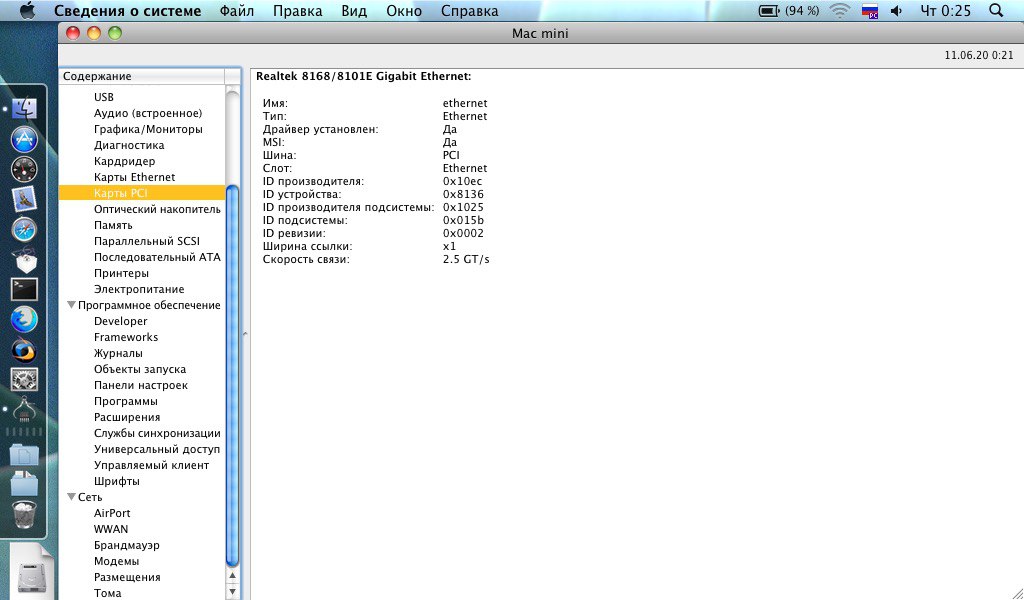Open Mail stamp icon in the Dock
Screen dimensions: 1024x600
click(25, 199)
